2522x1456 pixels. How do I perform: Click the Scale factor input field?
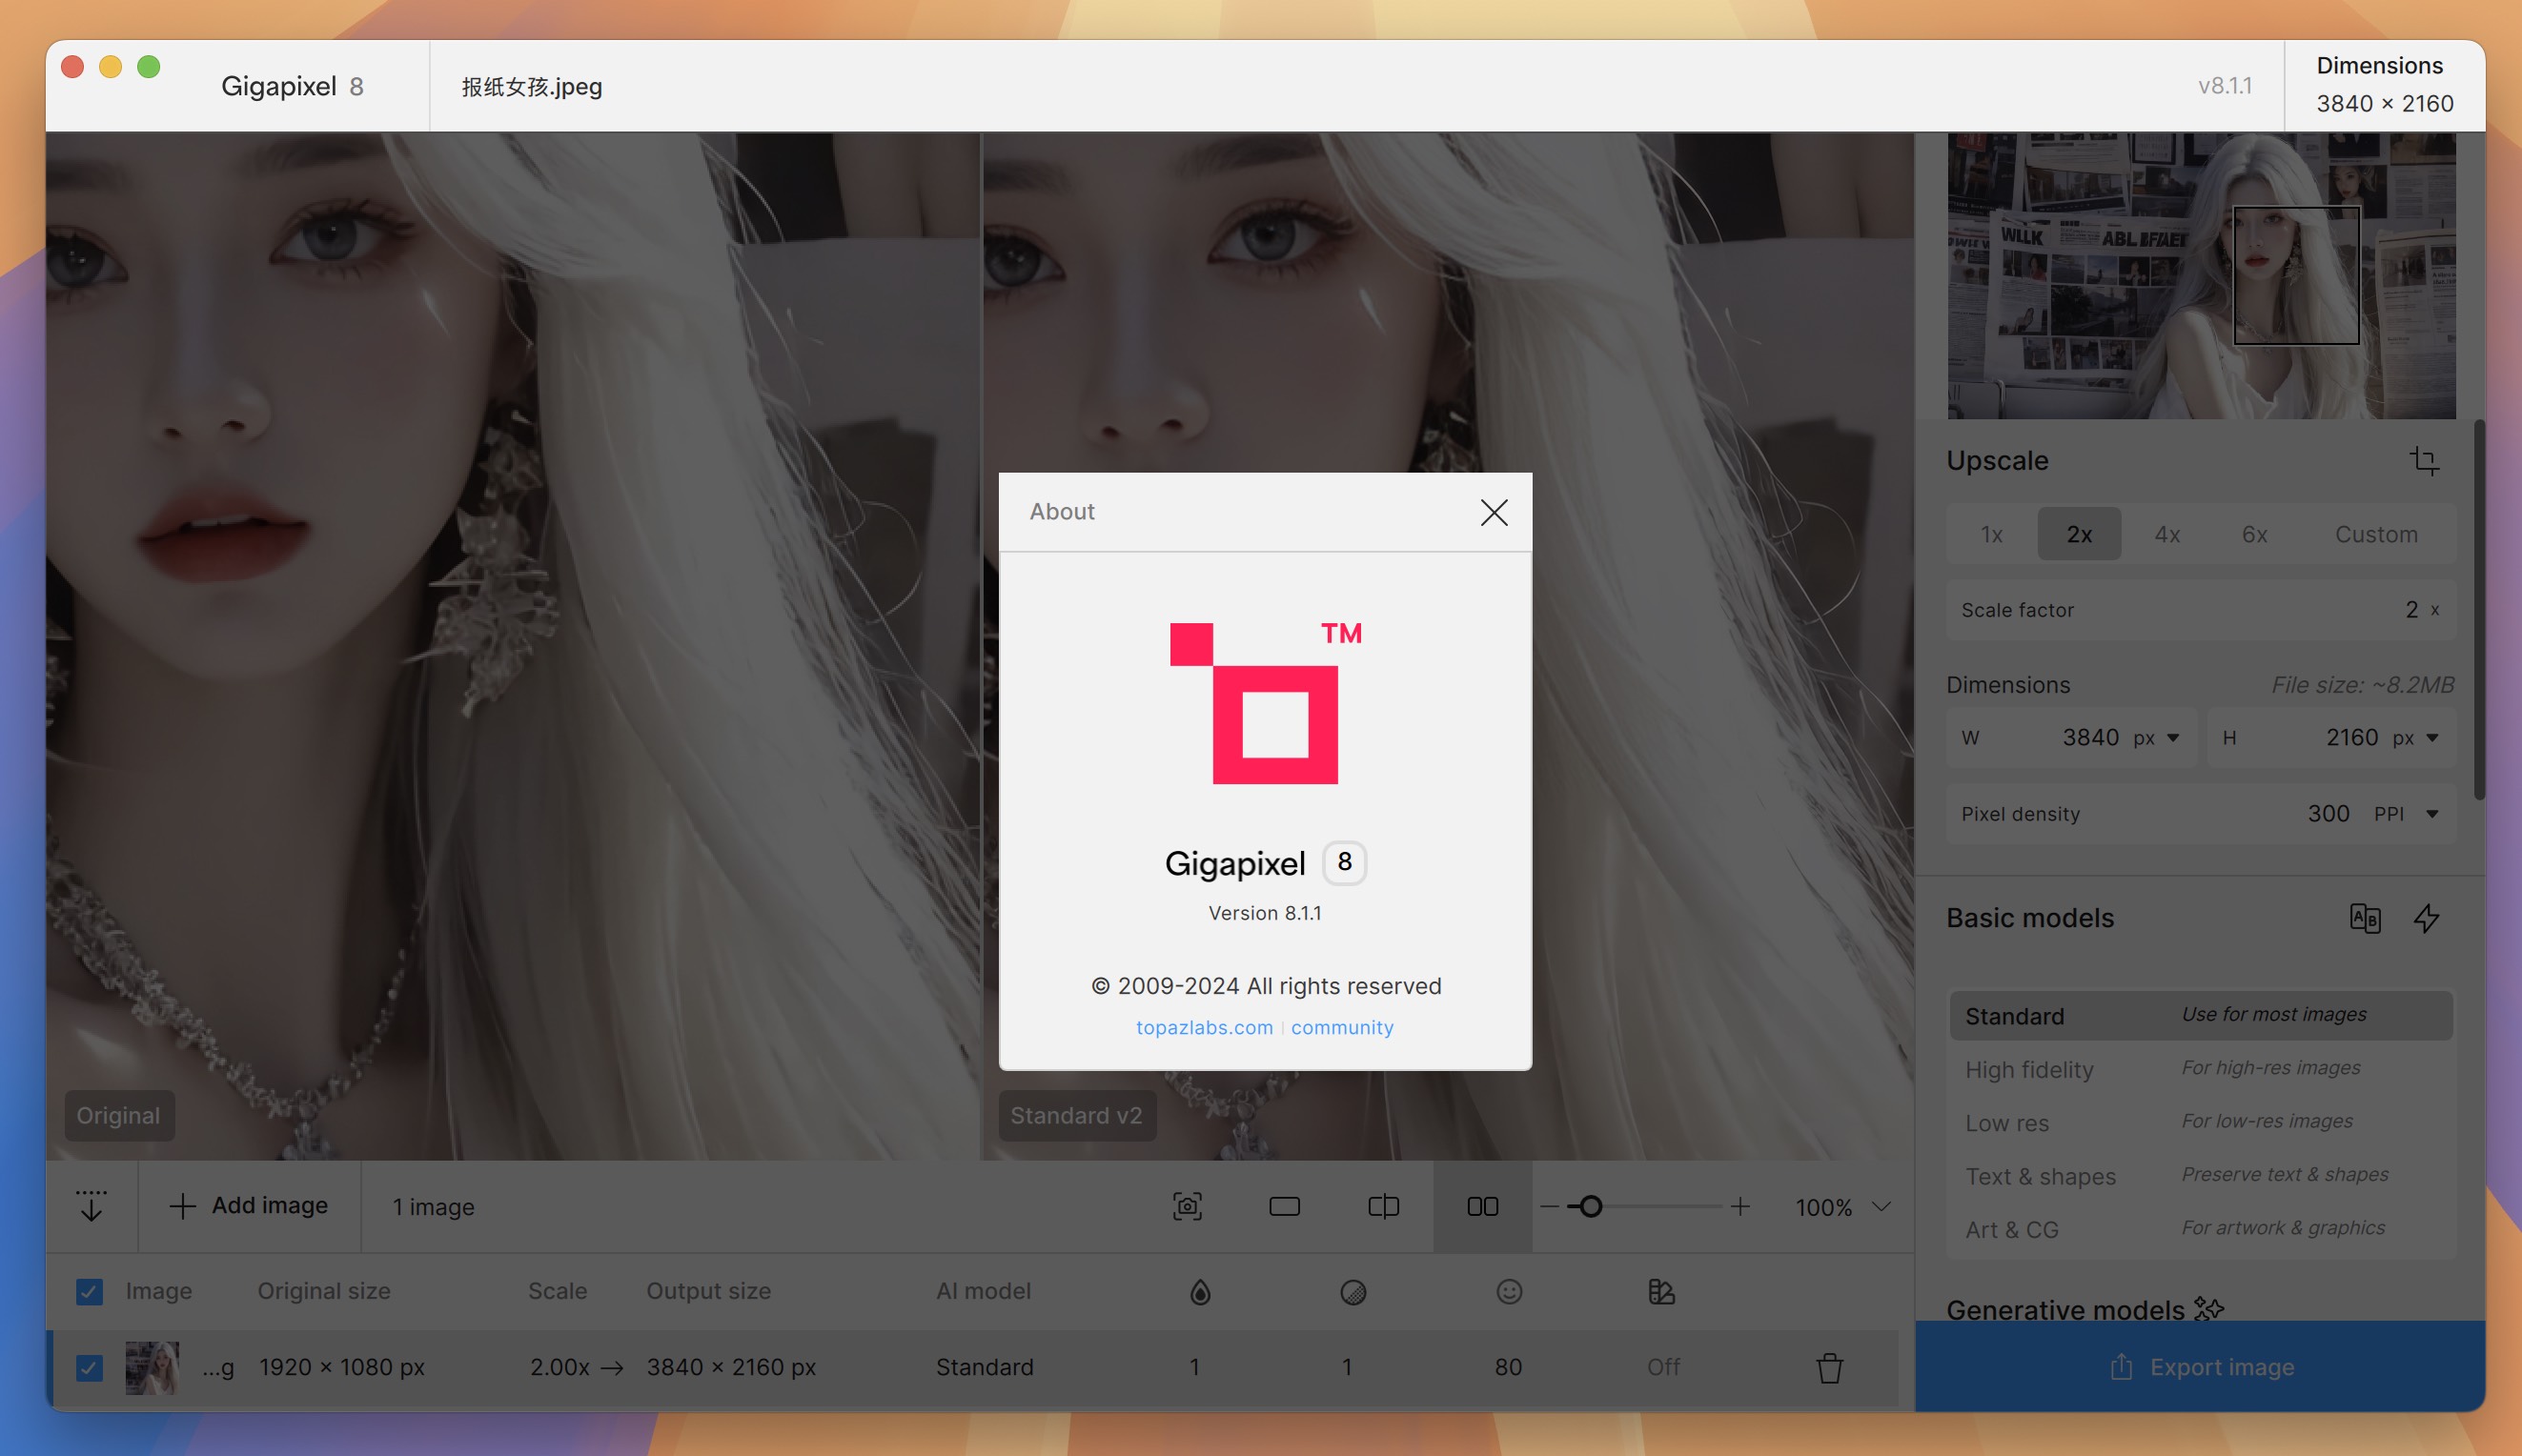point(2200,610)
